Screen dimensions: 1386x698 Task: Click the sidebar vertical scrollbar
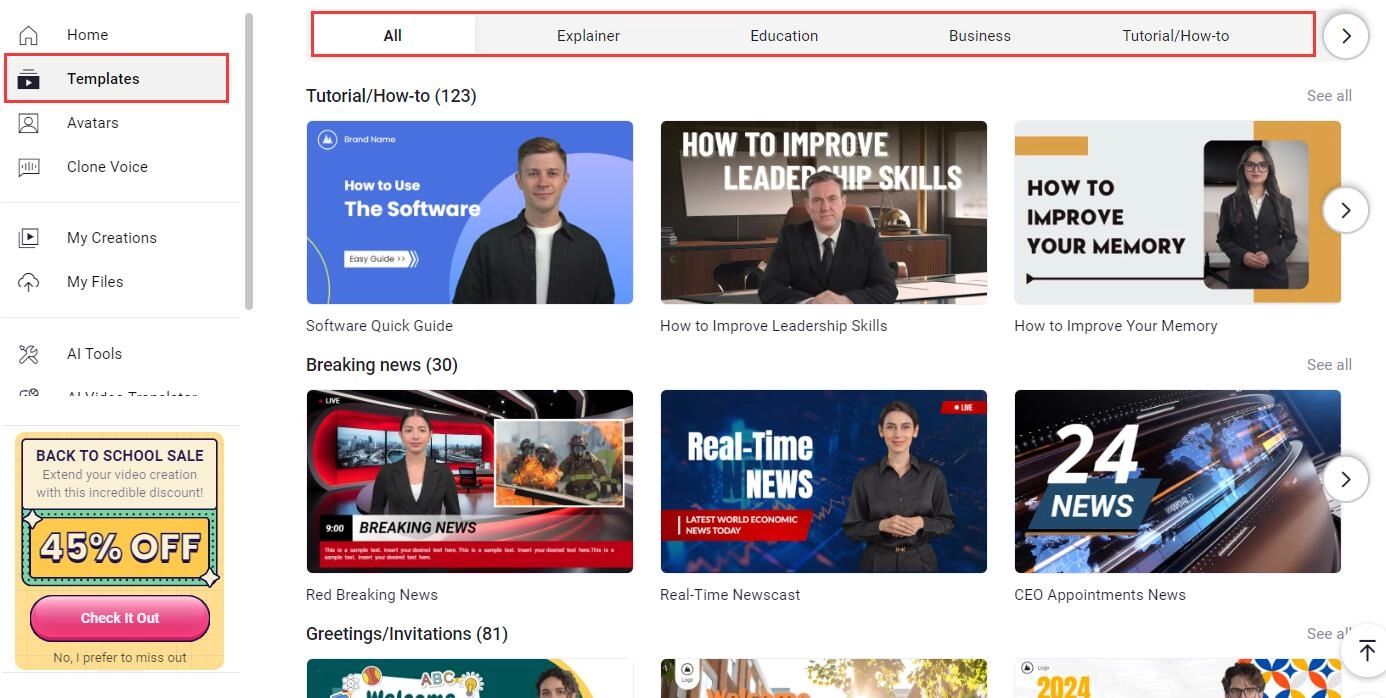click(249, 160)
